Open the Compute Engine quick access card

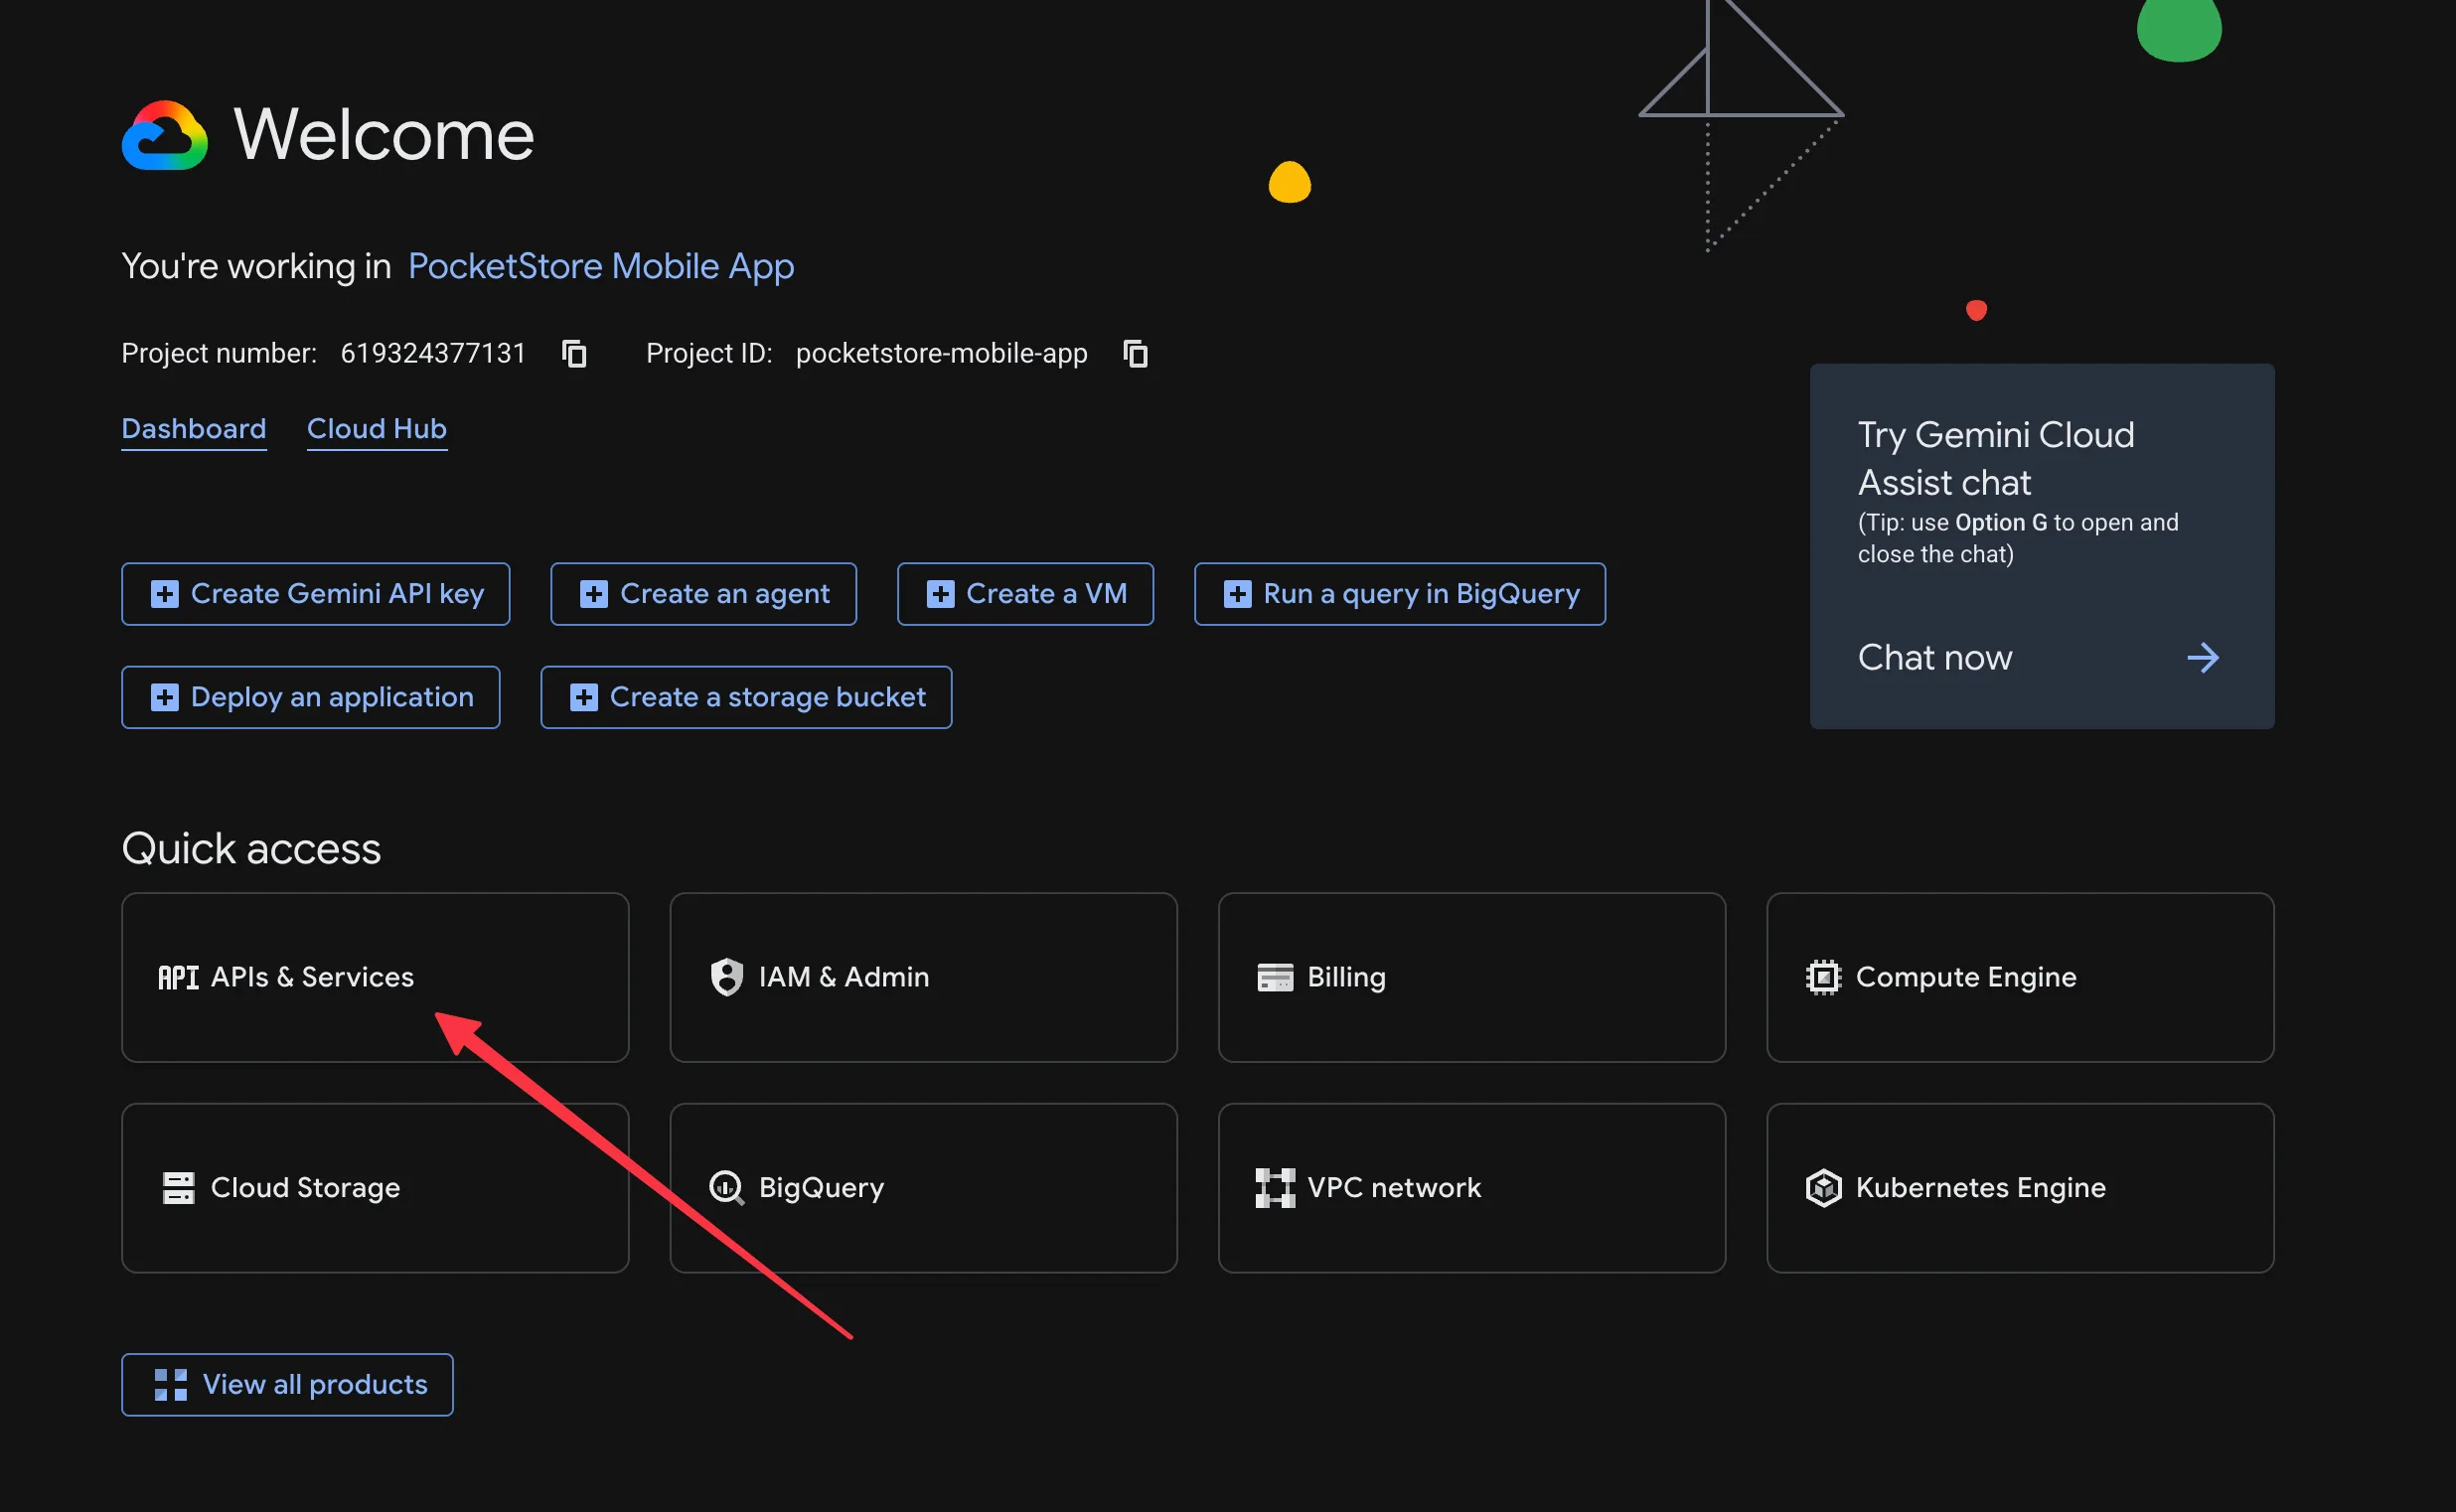(x=2020, y=977)
